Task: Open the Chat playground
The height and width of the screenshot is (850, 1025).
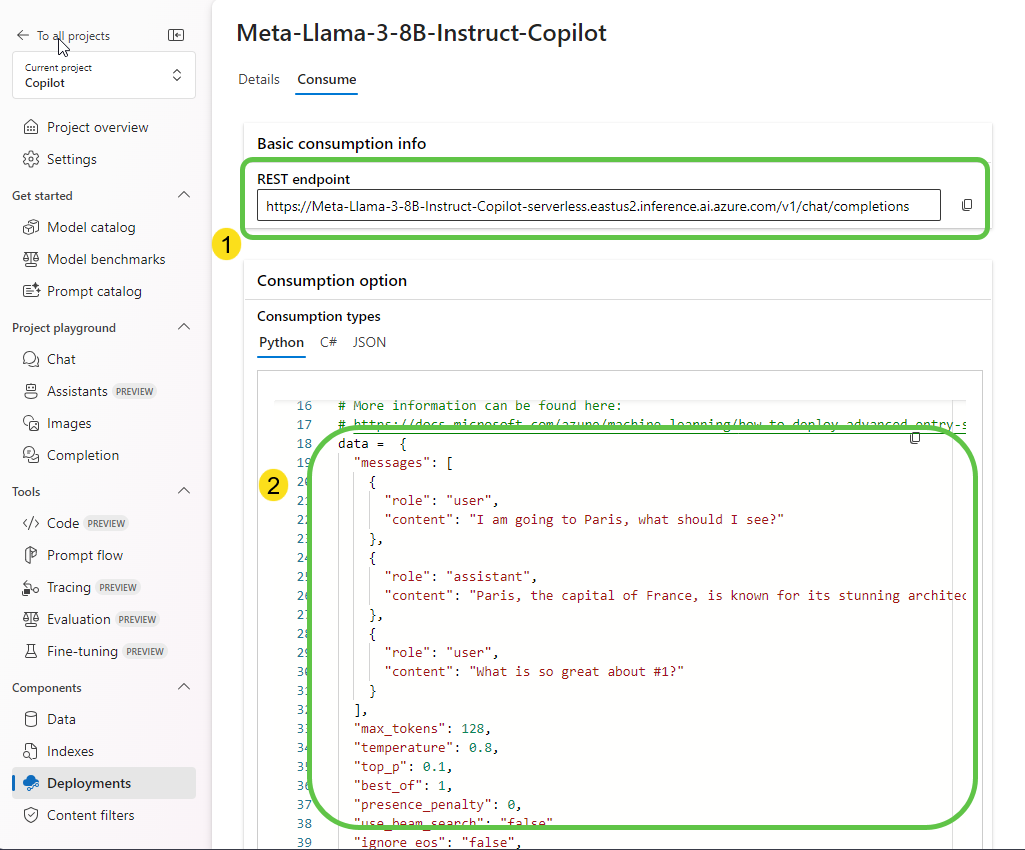Action: point(61,359)
